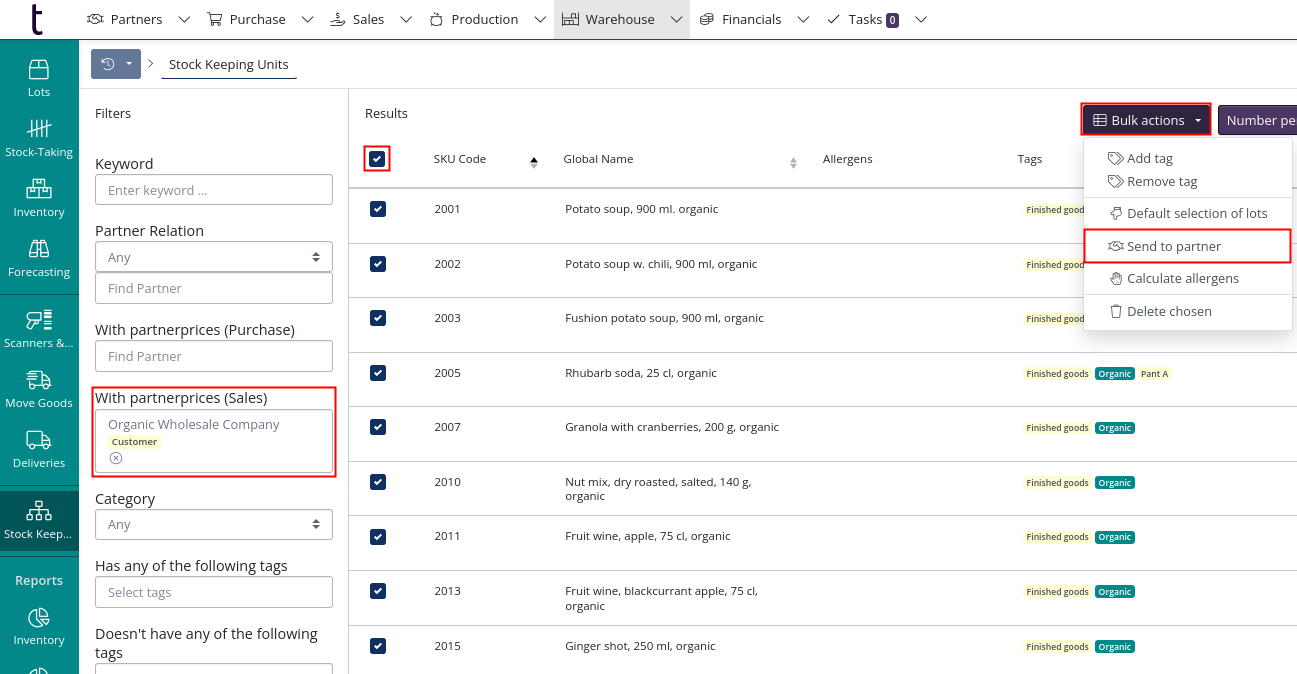Expand the Sales menu chevron
The width and height of the screenshot is (1297, 674).
click(x=404, y=19)
